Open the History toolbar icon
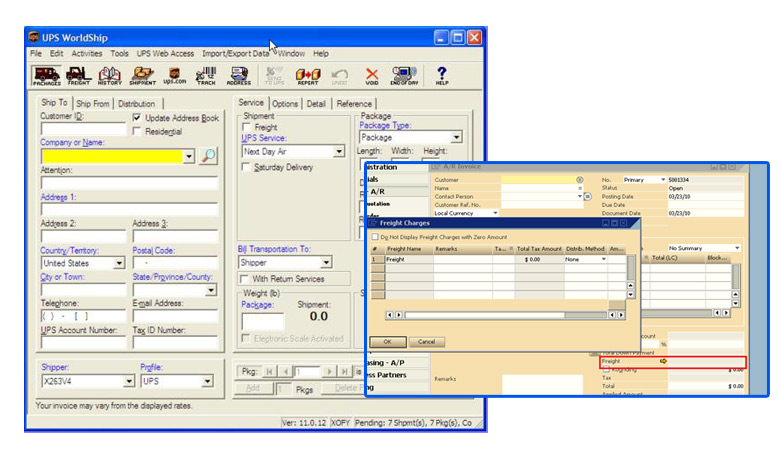Viewport: 780px width, 465px height. pyautogui.click(x=110, y=76)
